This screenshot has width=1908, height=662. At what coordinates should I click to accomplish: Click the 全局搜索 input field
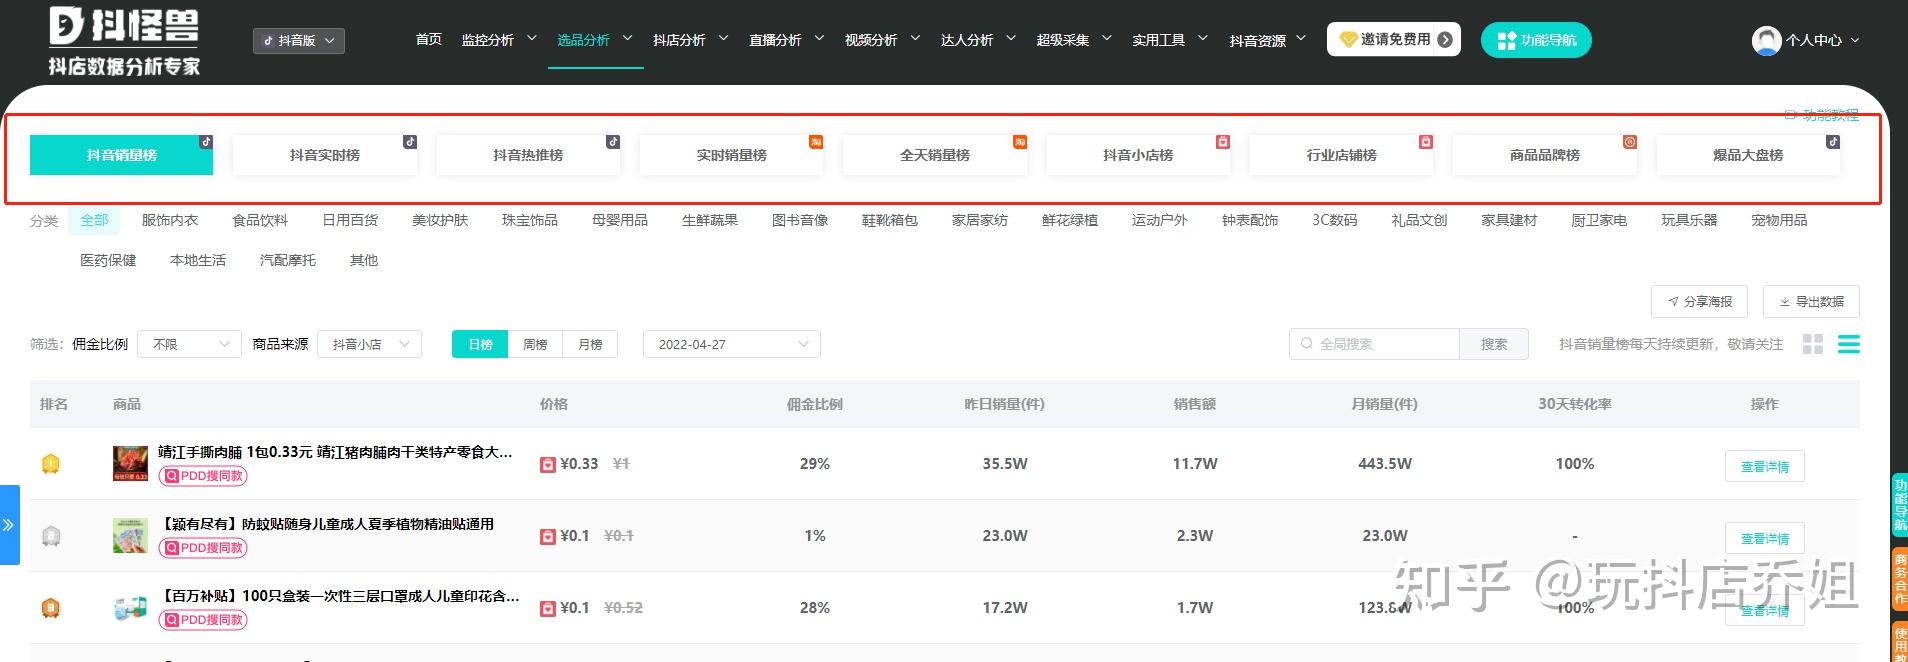tap(1374, 344)
